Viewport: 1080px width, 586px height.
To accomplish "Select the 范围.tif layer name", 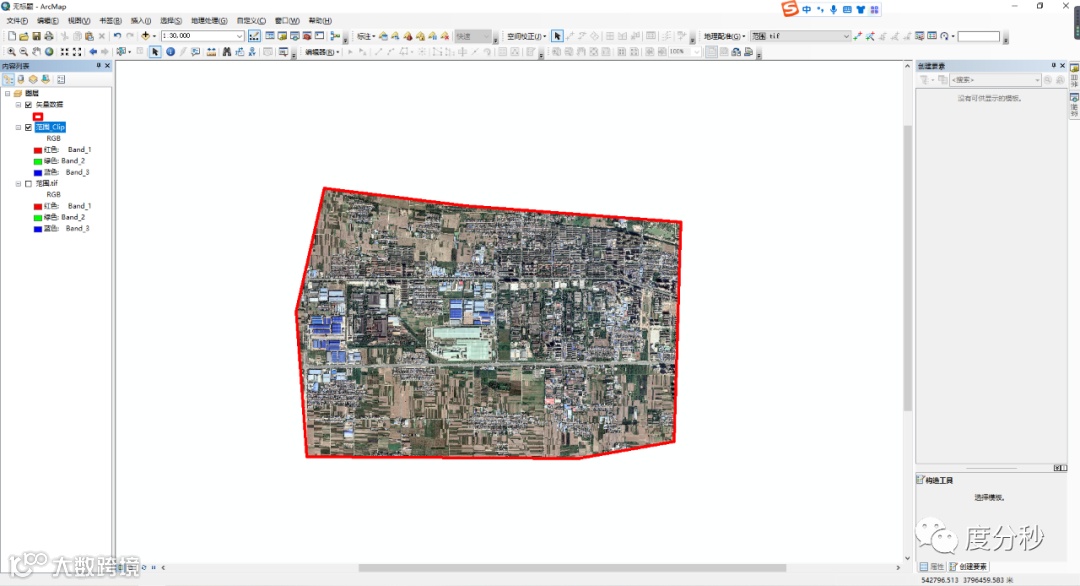I will tap(47, 184).
